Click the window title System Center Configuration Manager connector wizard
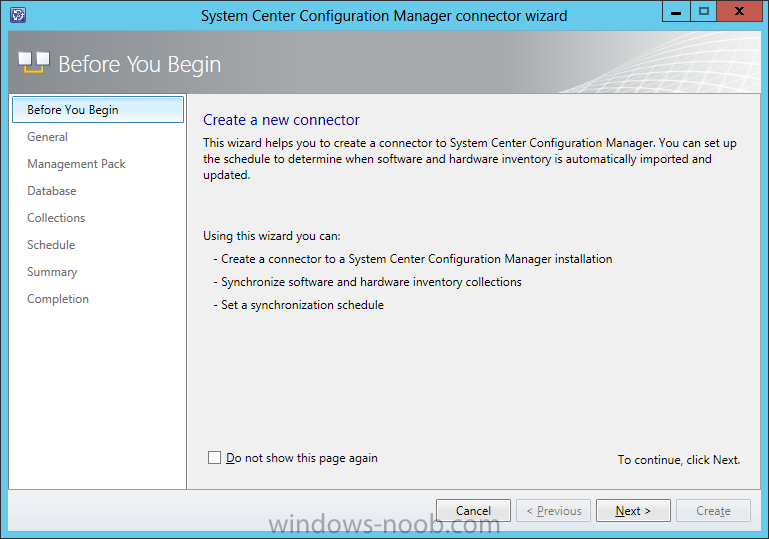Viewport: 769px width, 539px height. (384, 16)
